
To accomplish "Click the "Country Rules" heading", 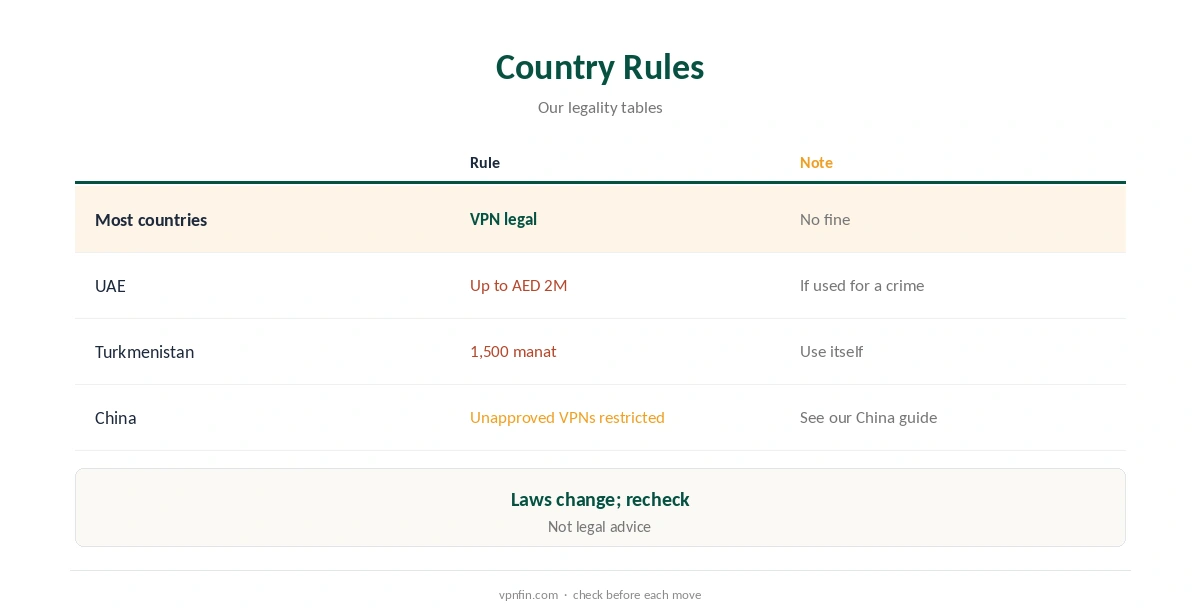I will 600,67.
